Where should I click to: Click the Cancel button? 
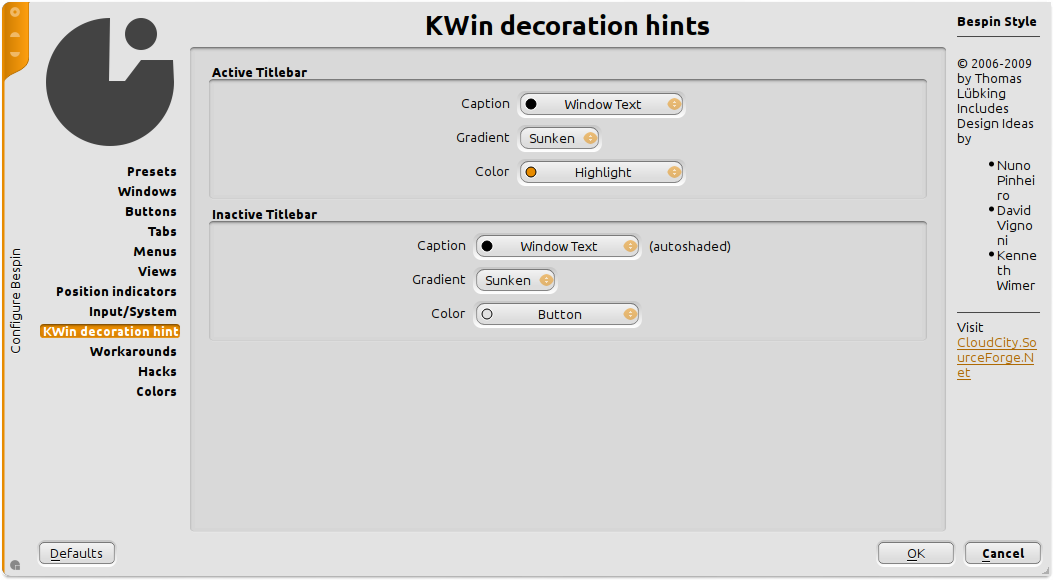1003,553
